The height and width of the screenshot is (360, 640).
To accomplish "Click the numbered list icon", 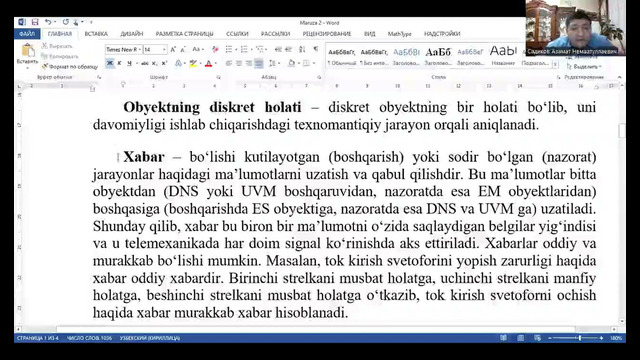I will 245,49.
